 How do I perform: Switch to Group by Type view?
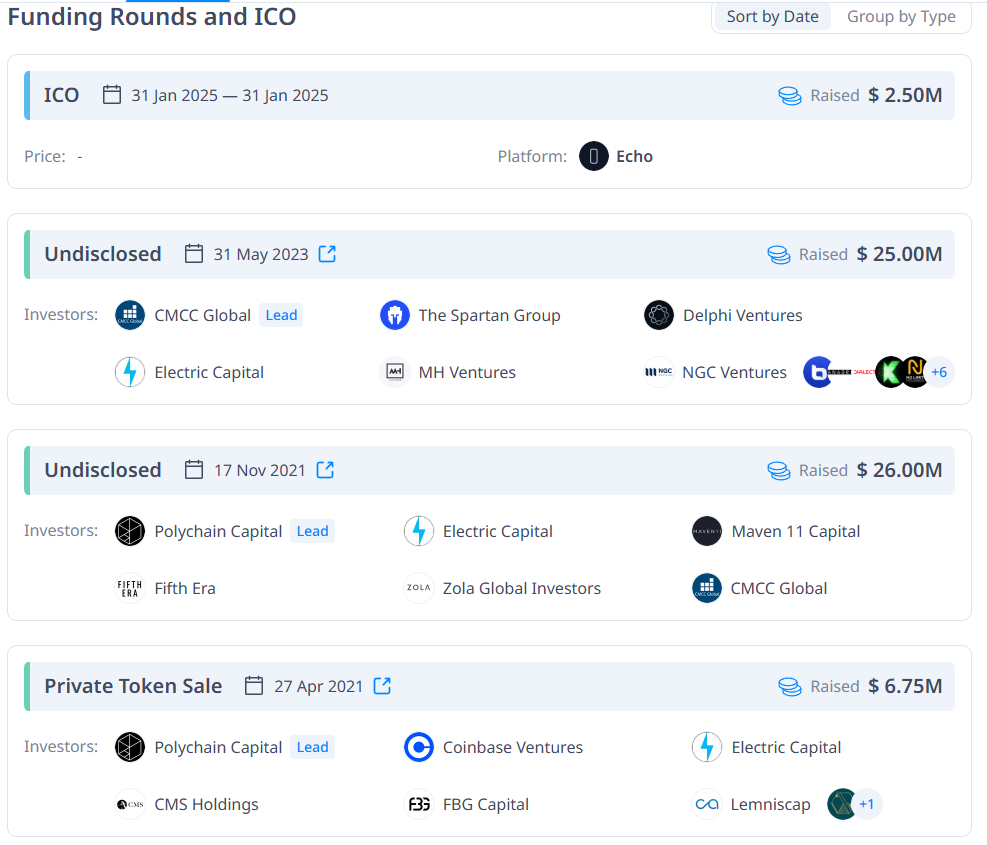pos(901,16)
